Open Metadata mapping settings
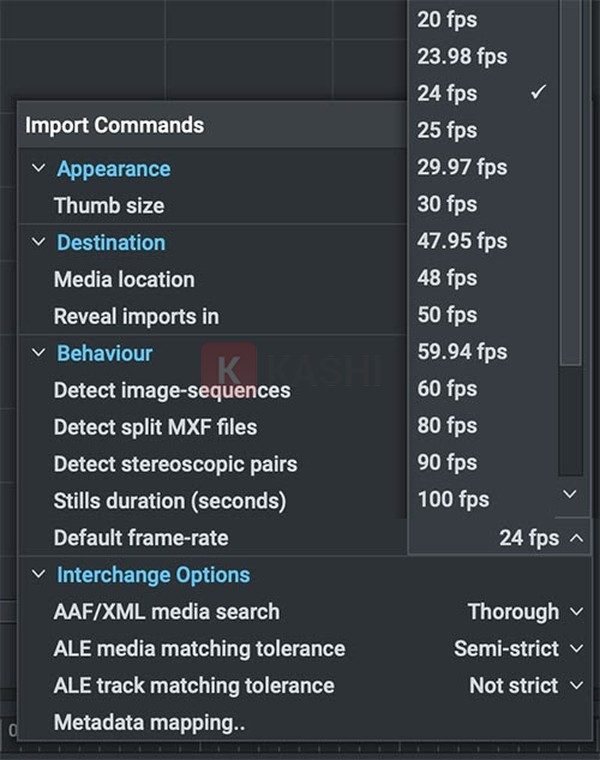 (x=150, y=723)
